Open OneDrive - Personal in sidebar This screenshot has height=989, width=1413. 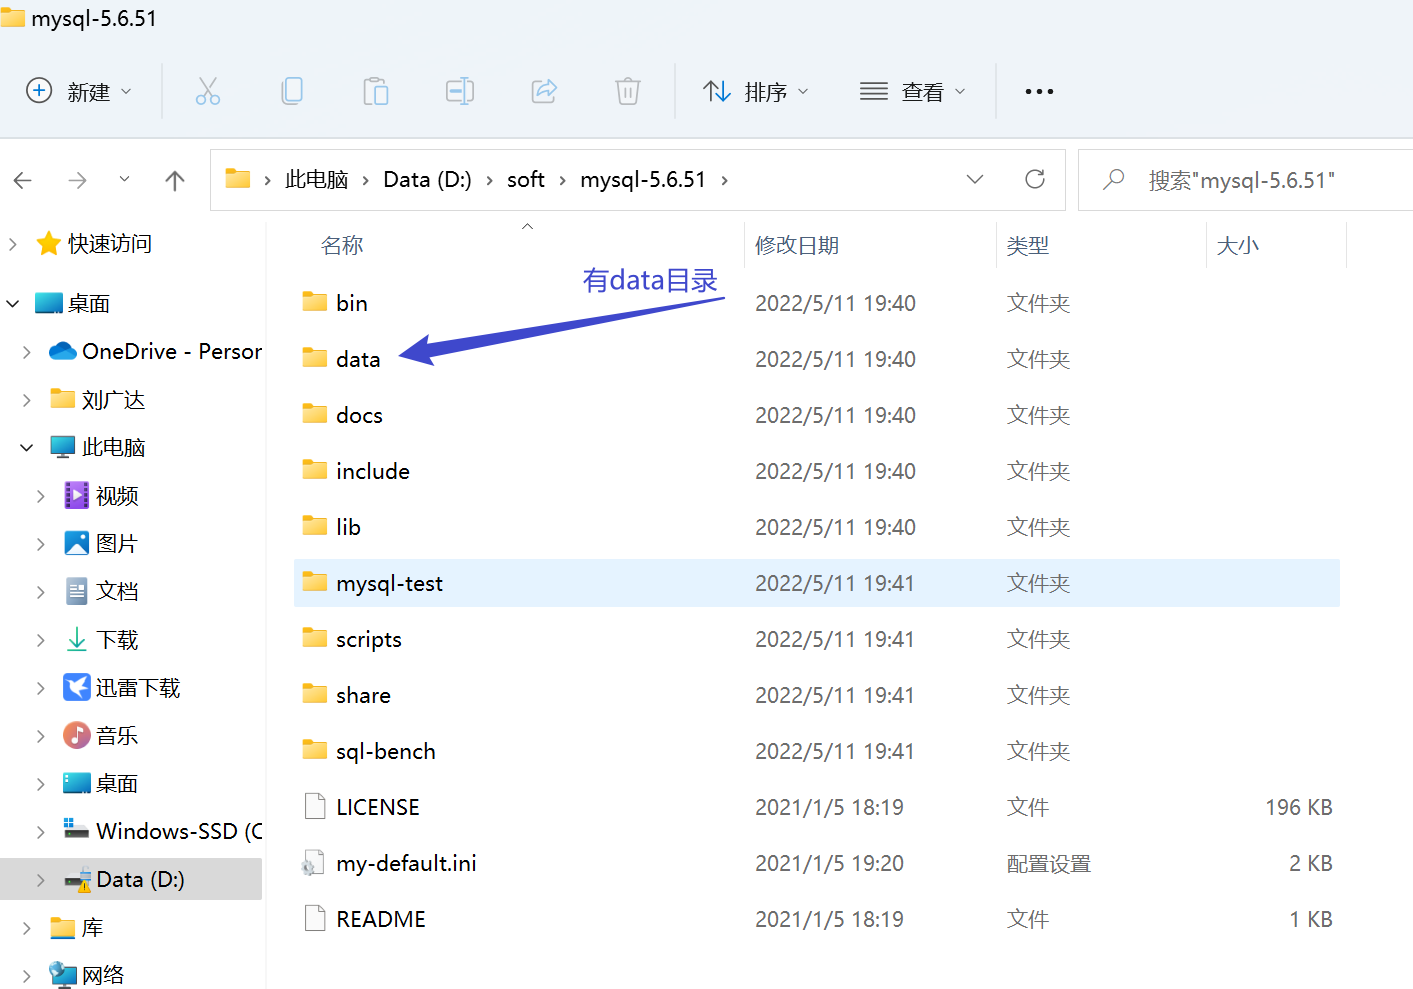pos(172,352)
